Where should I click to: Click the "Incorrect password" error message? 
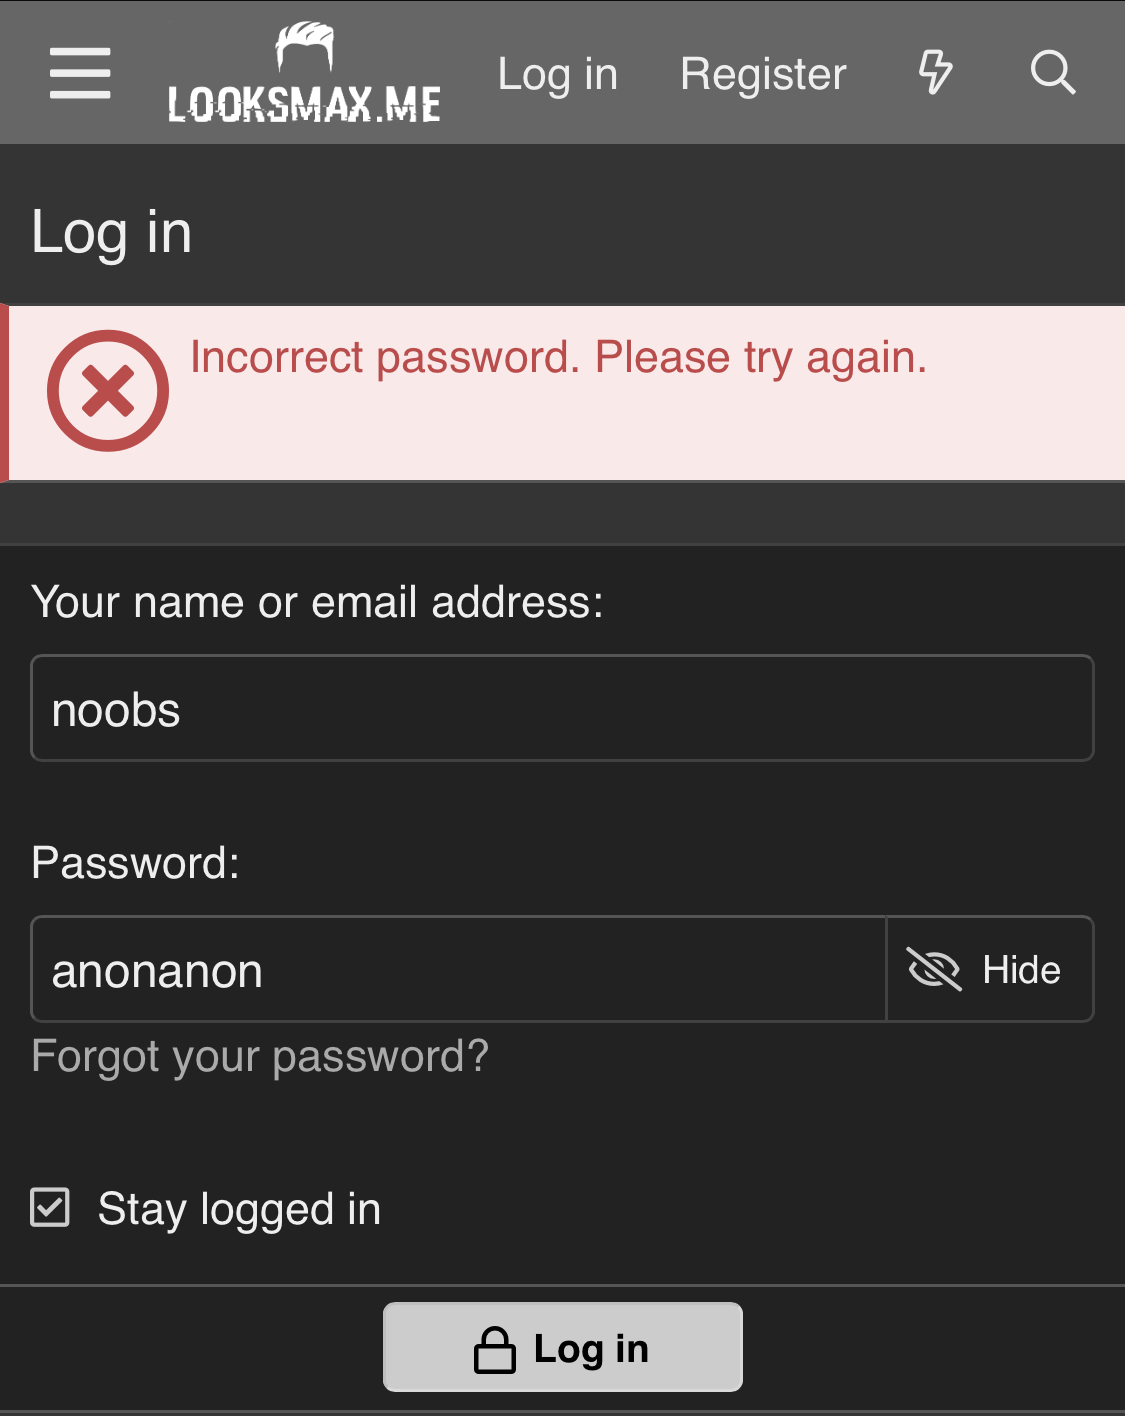pos(558,357)
